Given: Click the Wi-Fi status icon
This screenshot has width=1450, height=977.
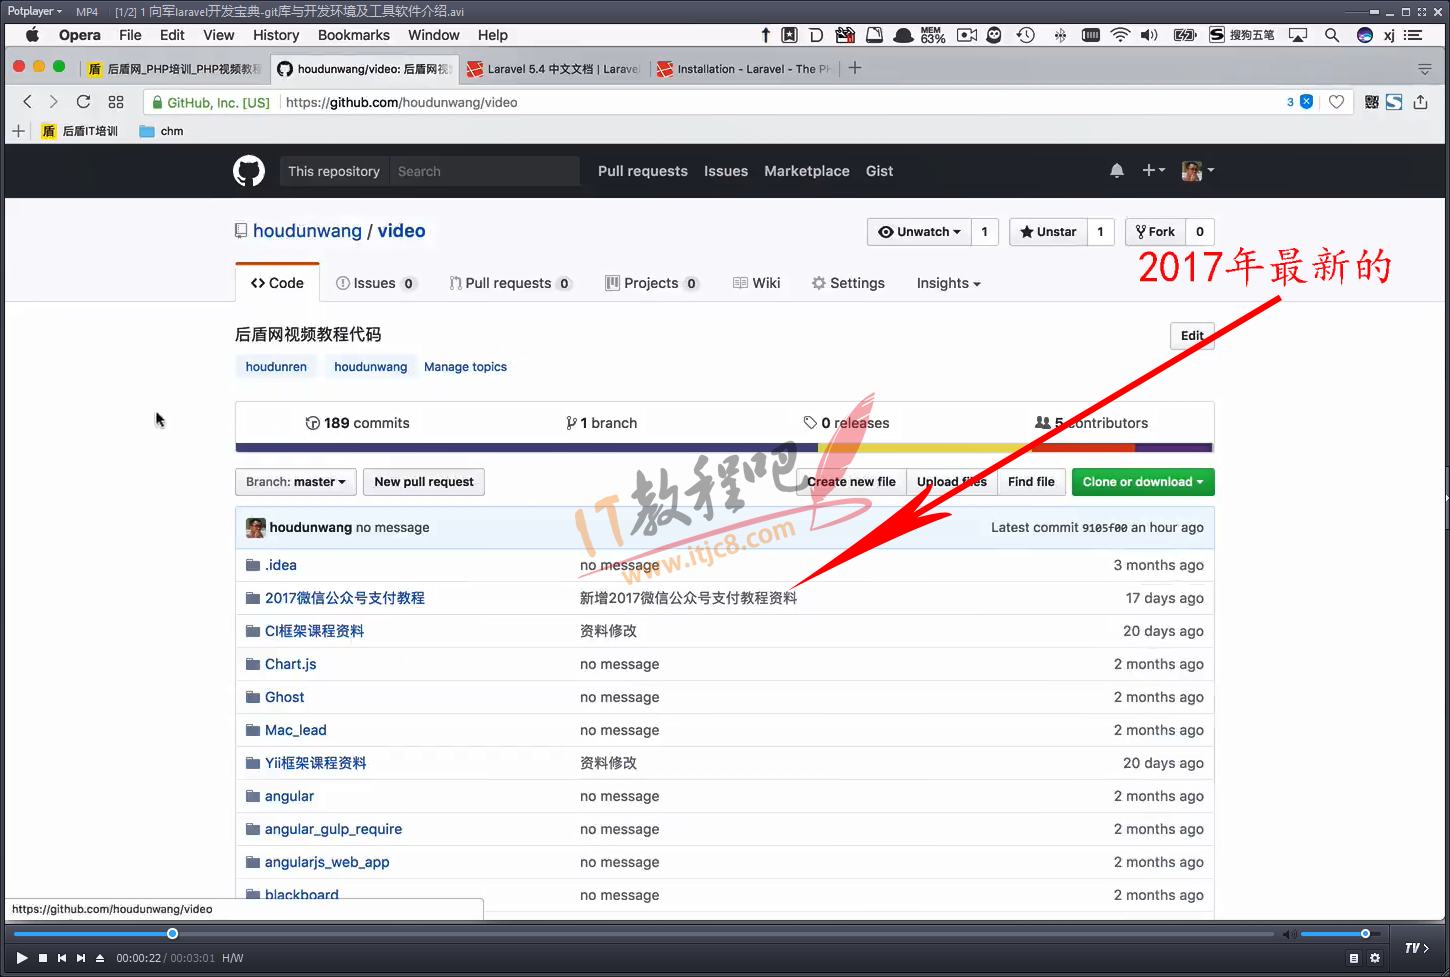Looking at the screenshot, I should click(1121, 35).
